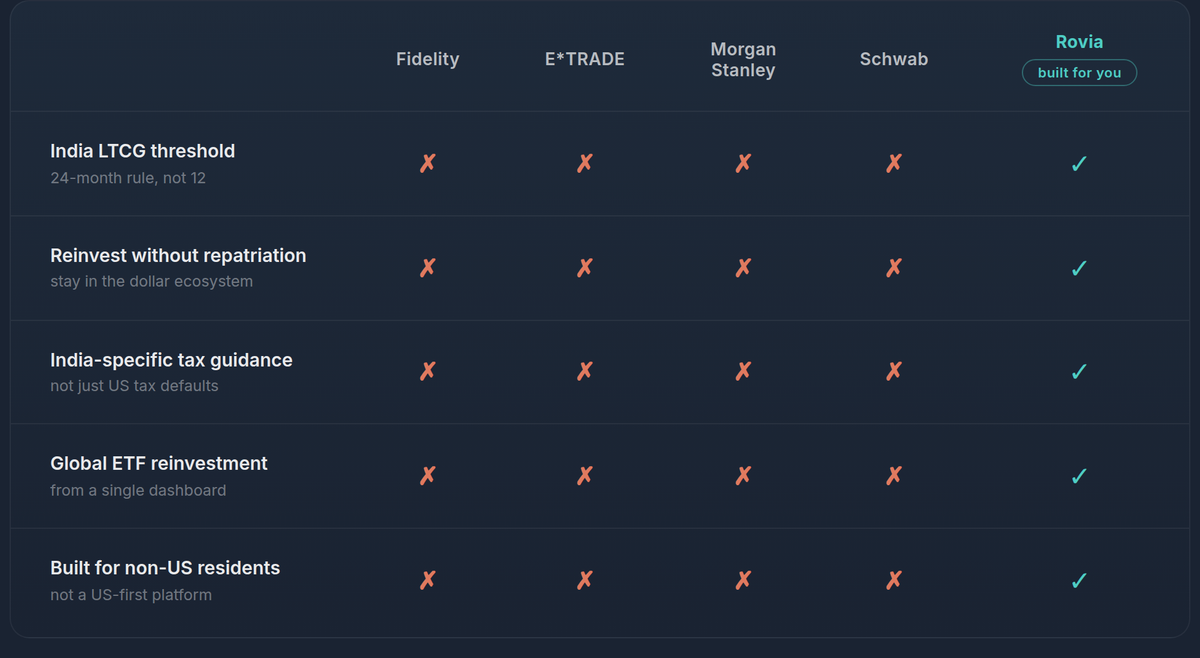Select the Morgan Stanley column header
The width and height of the screenshot is (1200, 658).
743,60
